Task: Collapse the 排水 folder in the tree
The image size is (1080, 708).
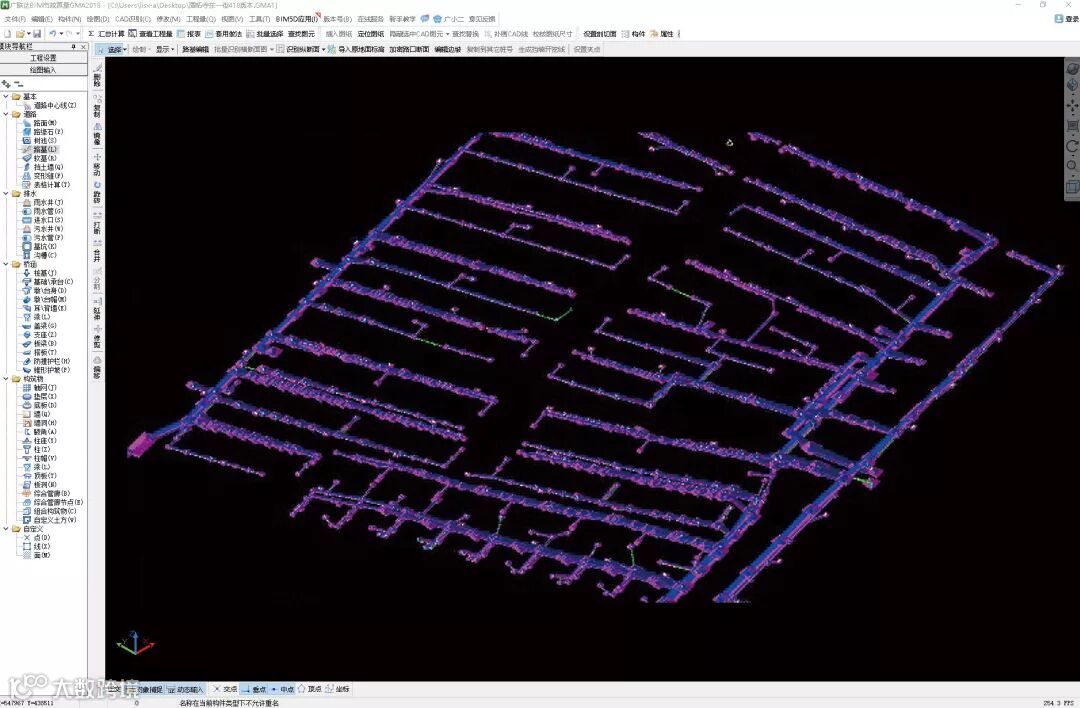Action: click(x=6, y=194)
